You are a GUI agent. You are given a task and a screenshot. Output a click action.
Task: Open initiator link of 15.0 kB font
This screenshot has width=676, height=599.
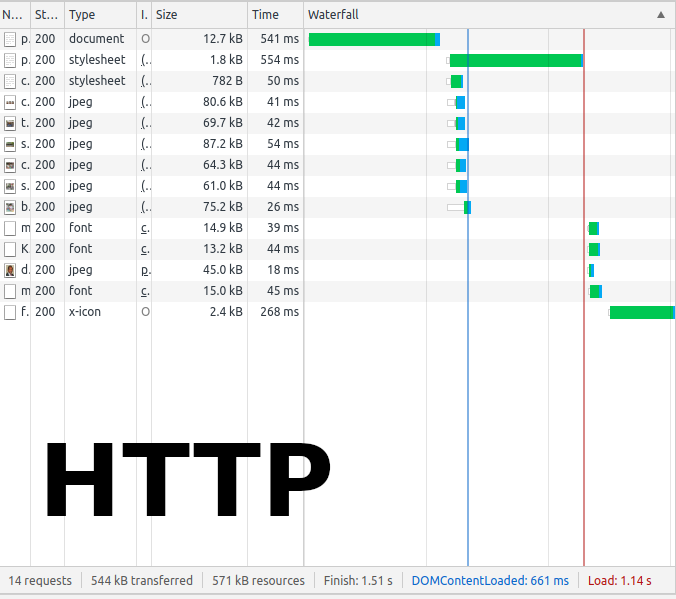click(146, 292)
